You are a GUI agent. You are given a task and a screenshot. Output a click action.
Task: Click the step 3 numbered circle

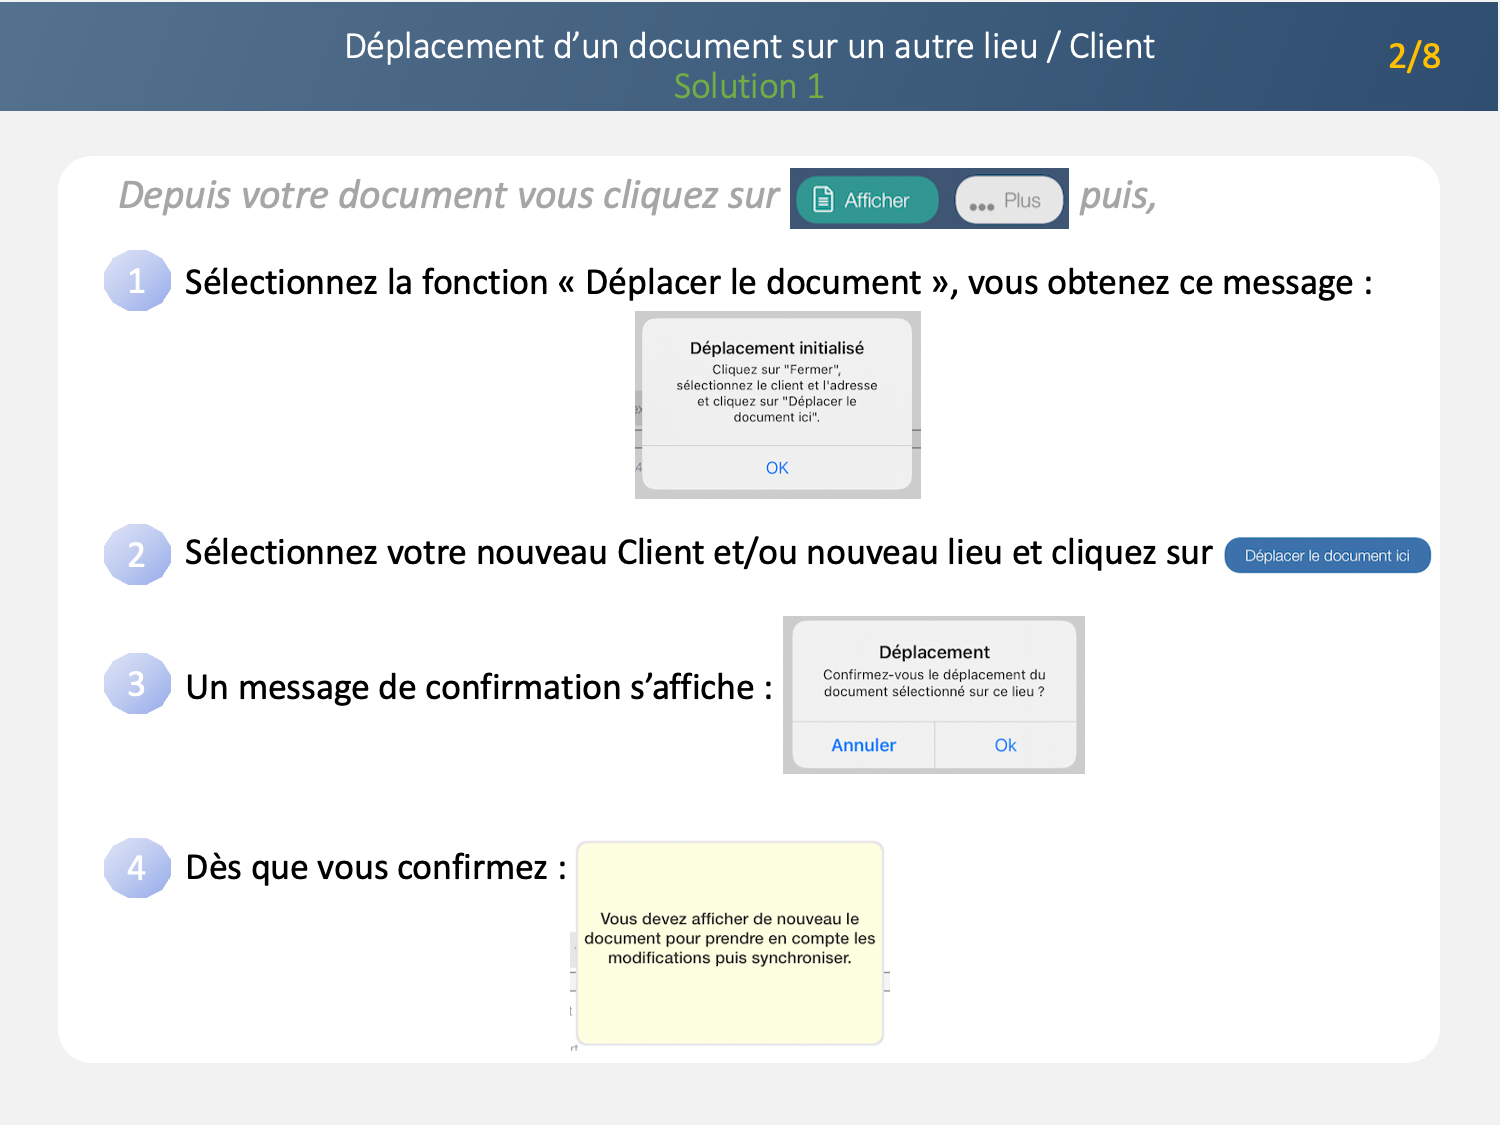(x=137, y=684)
